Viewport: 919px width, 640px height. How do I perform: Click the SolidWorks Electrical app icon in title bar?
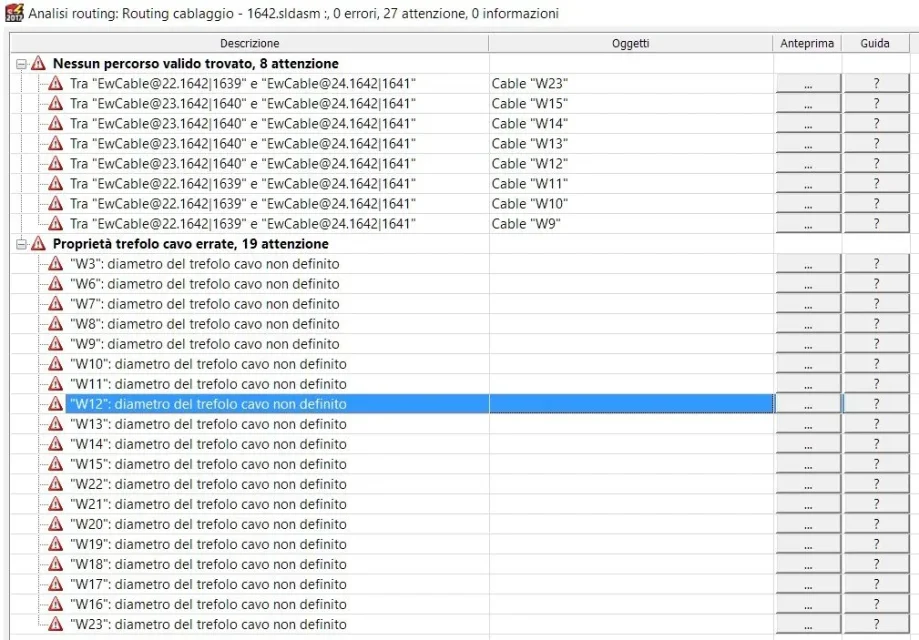pos(14,13)
